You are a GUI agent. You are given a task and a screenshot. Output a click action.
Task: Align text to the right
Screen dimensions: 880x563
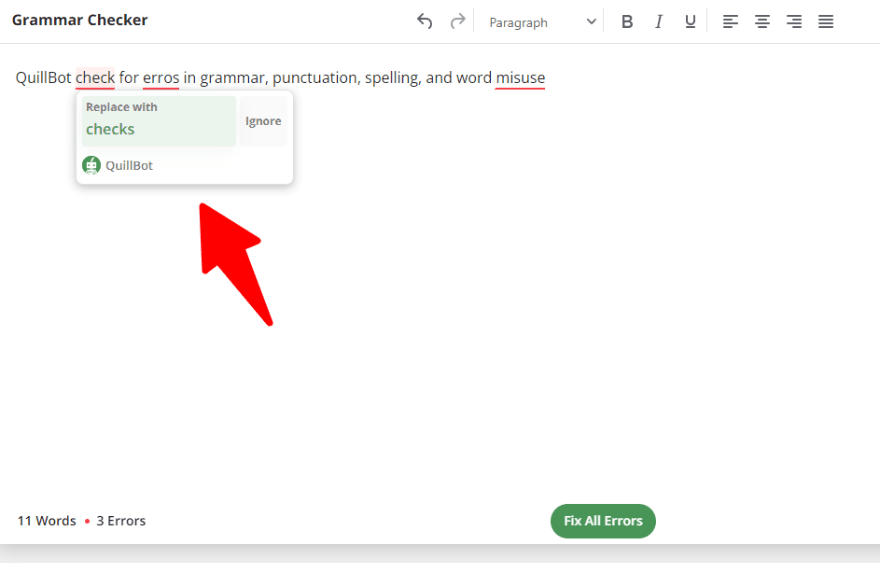click(x=794, y=21)
